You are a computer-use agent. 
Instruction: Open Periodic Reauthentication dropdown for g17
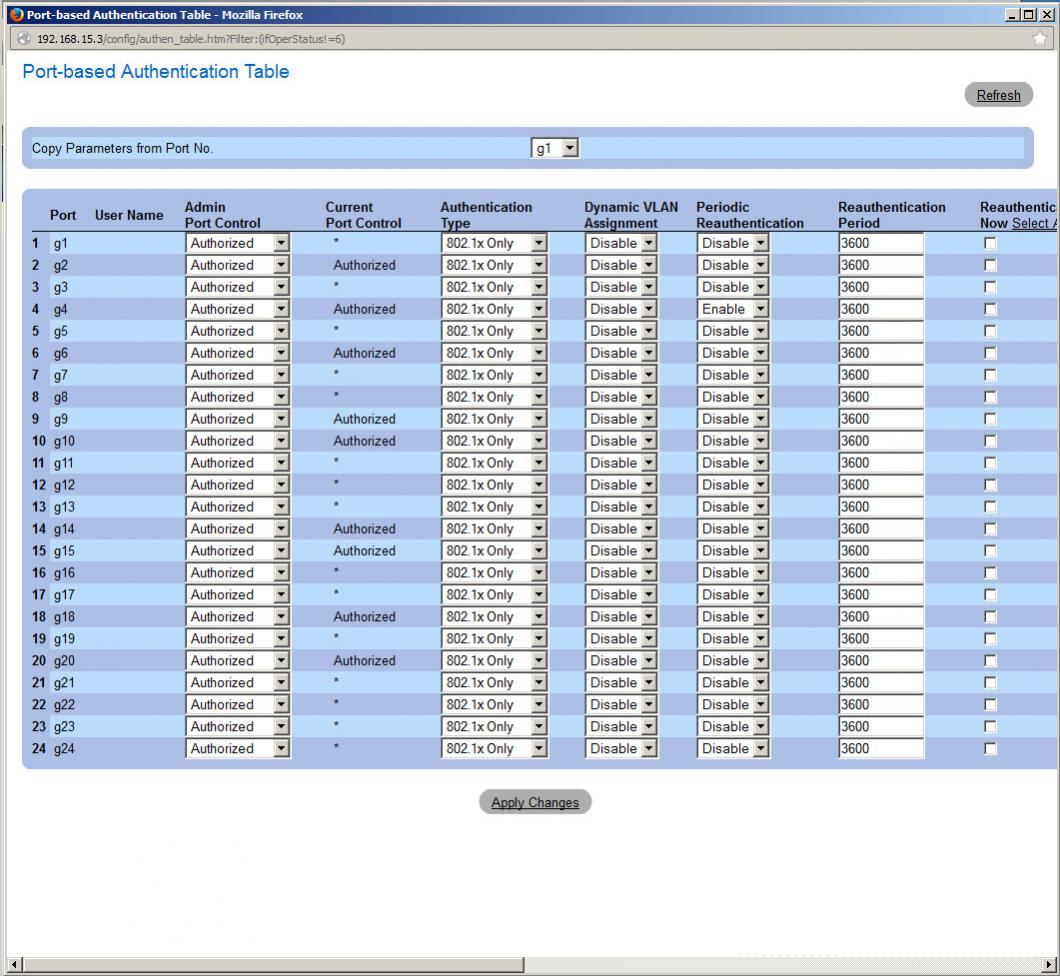pyautogui.click(x=733, y=595)
